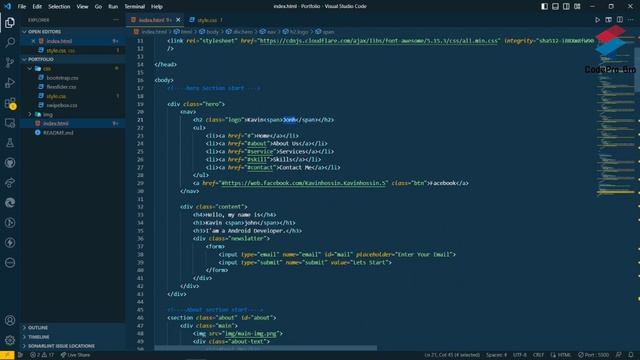Image resolution: width=640 pixels, height=360 pixels.
Task: Open bootstrap.css in explorer
Action: pos(62,78)
